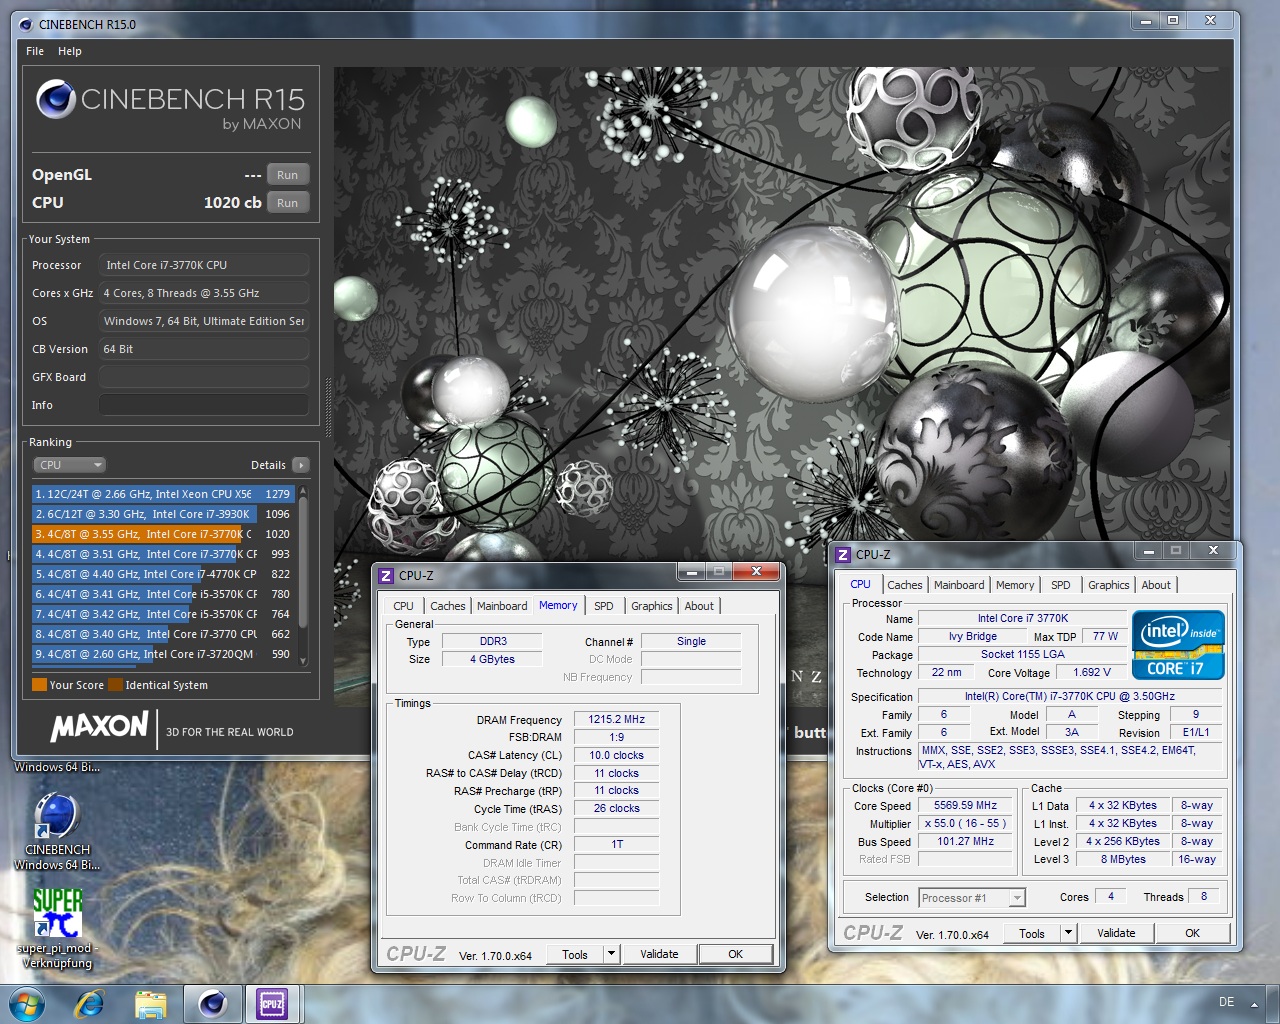1280x1024 pixels.
Task: Run the OpenGL benchmark
Action: [x=287, y=175]
